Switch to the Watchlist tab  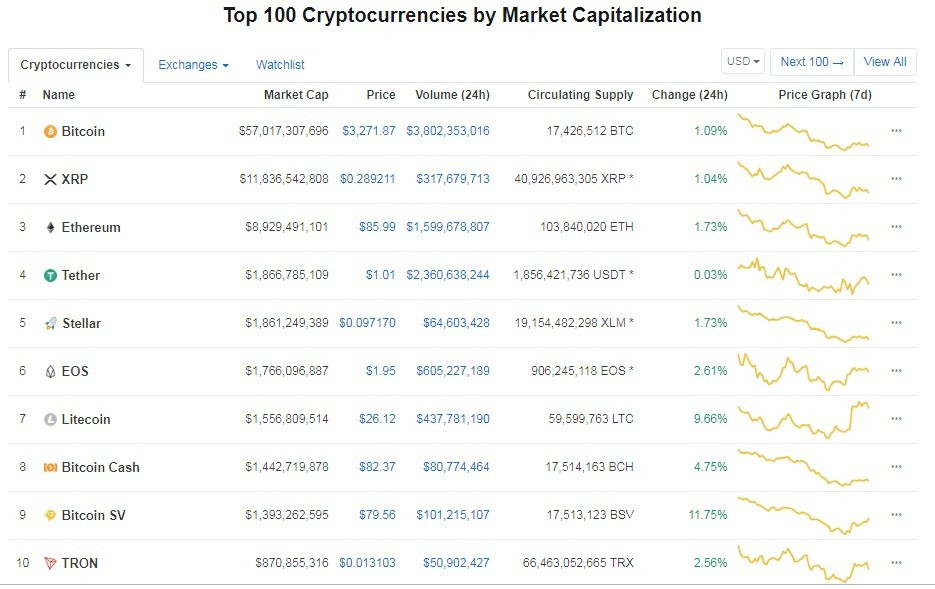pos(280,65)
